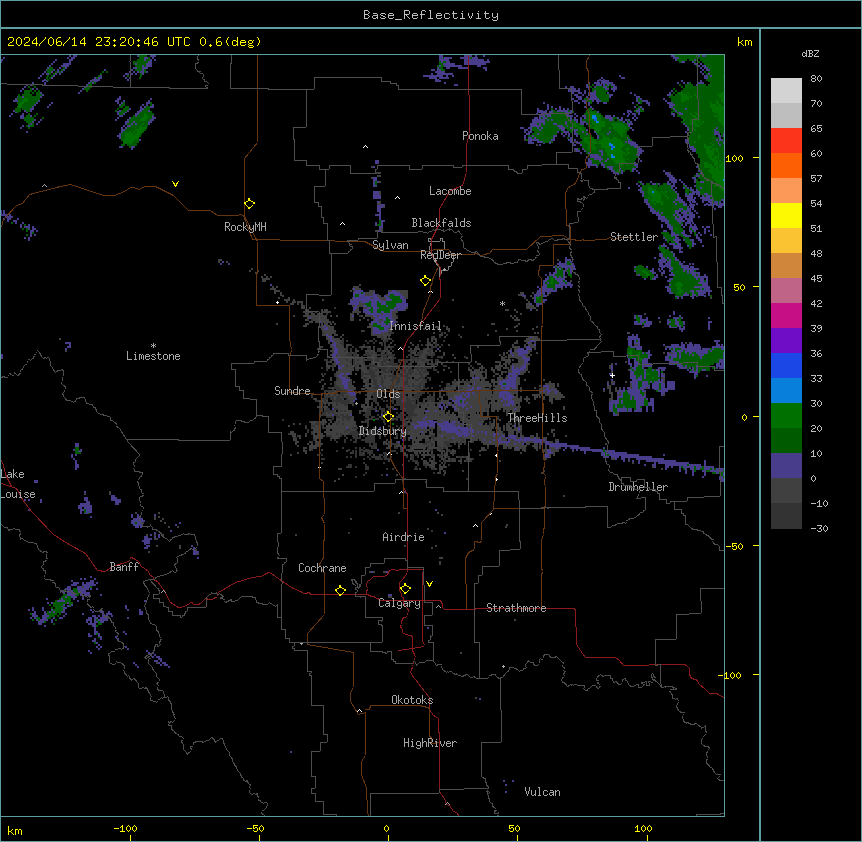Select the orange legend band below 60
Screen dimensions: 862x842
786,165
